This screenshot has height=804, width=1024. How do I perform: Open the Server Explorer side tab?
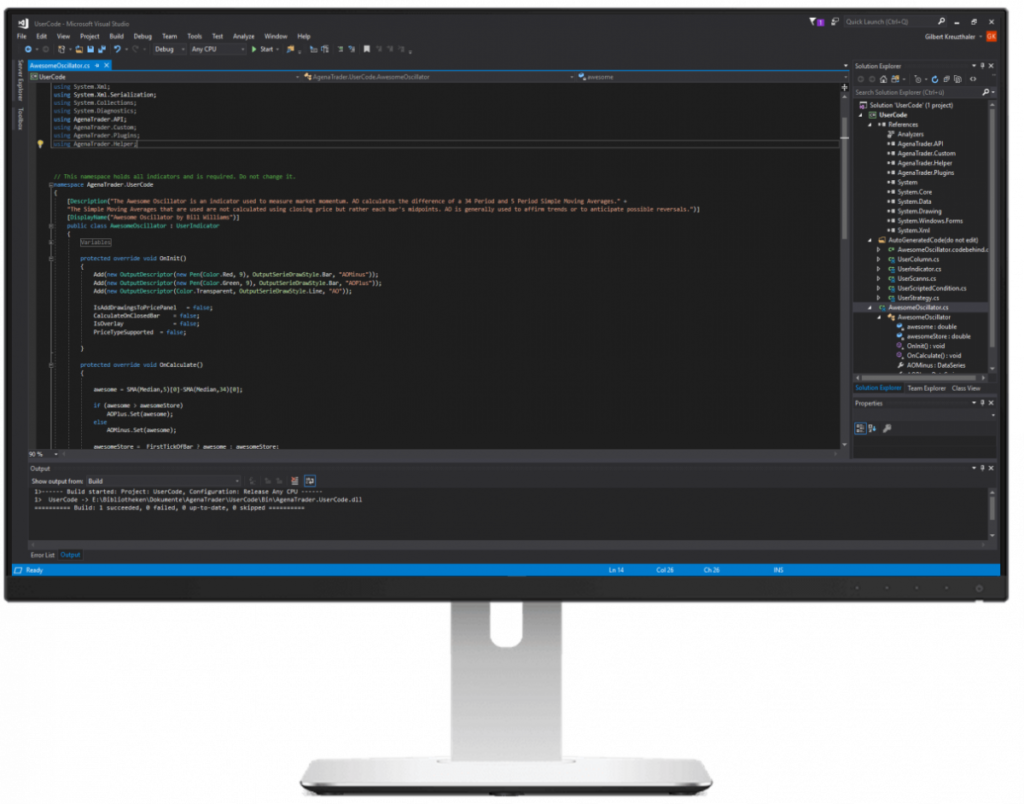click(x=20, y=80)
